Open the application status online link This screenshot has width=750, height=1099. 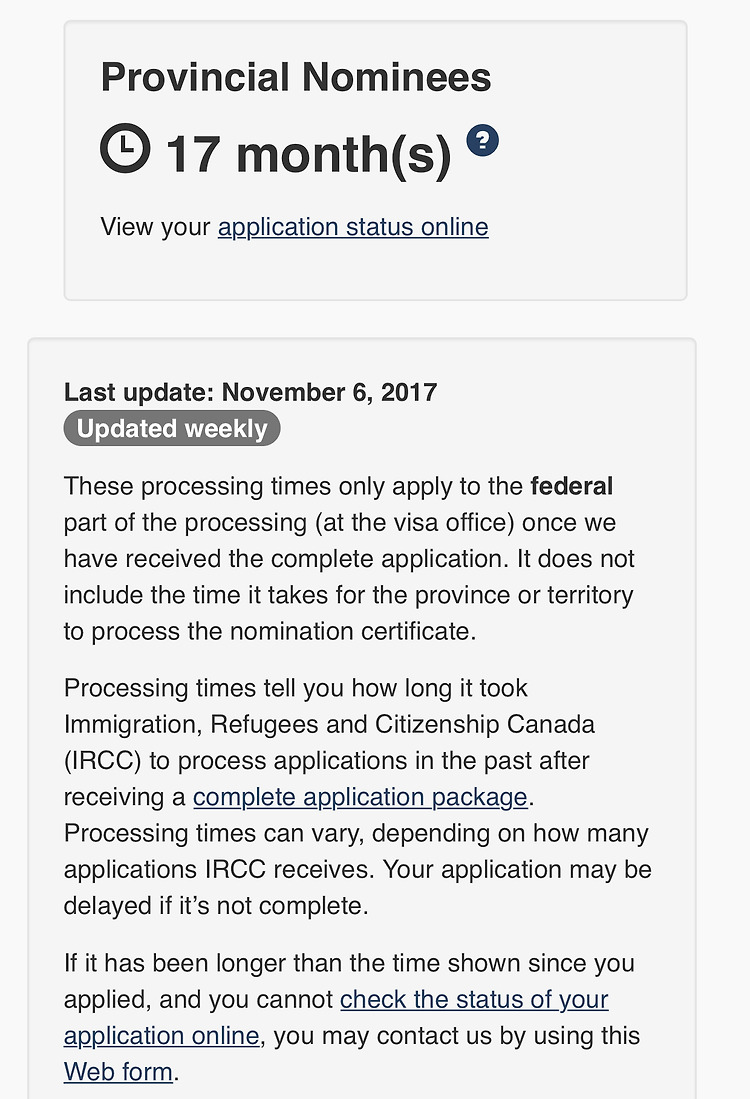click(353, 227)
